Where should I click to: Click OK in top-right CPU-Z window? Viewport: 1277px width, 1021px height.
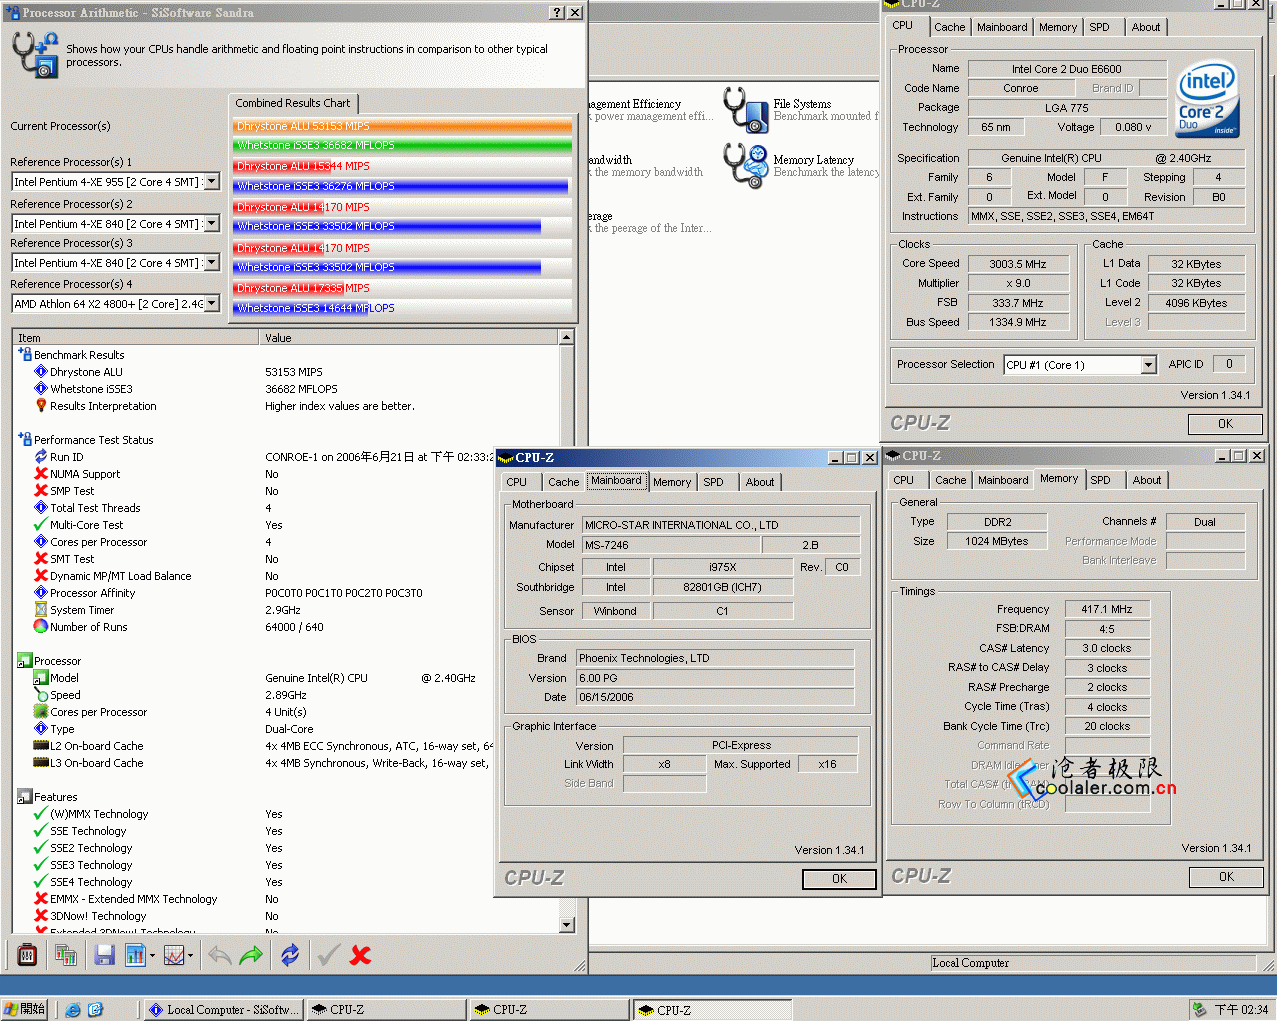pos(1225,424)
